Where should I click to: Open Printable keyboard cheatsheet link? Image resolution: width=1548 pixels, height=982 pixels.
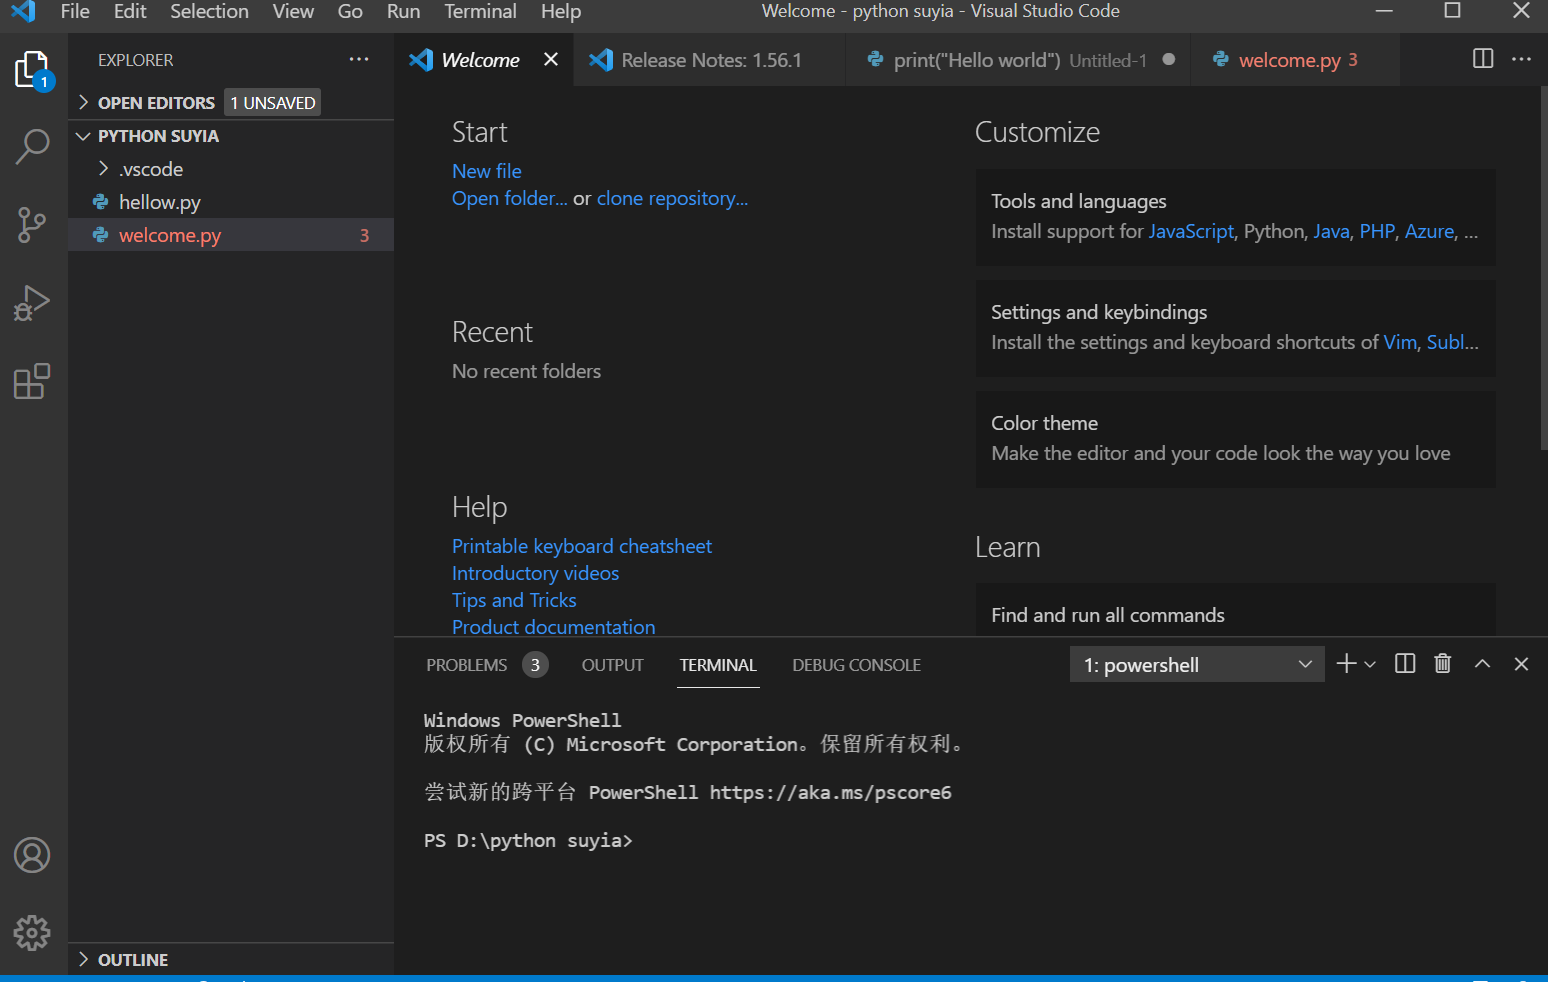581,546
